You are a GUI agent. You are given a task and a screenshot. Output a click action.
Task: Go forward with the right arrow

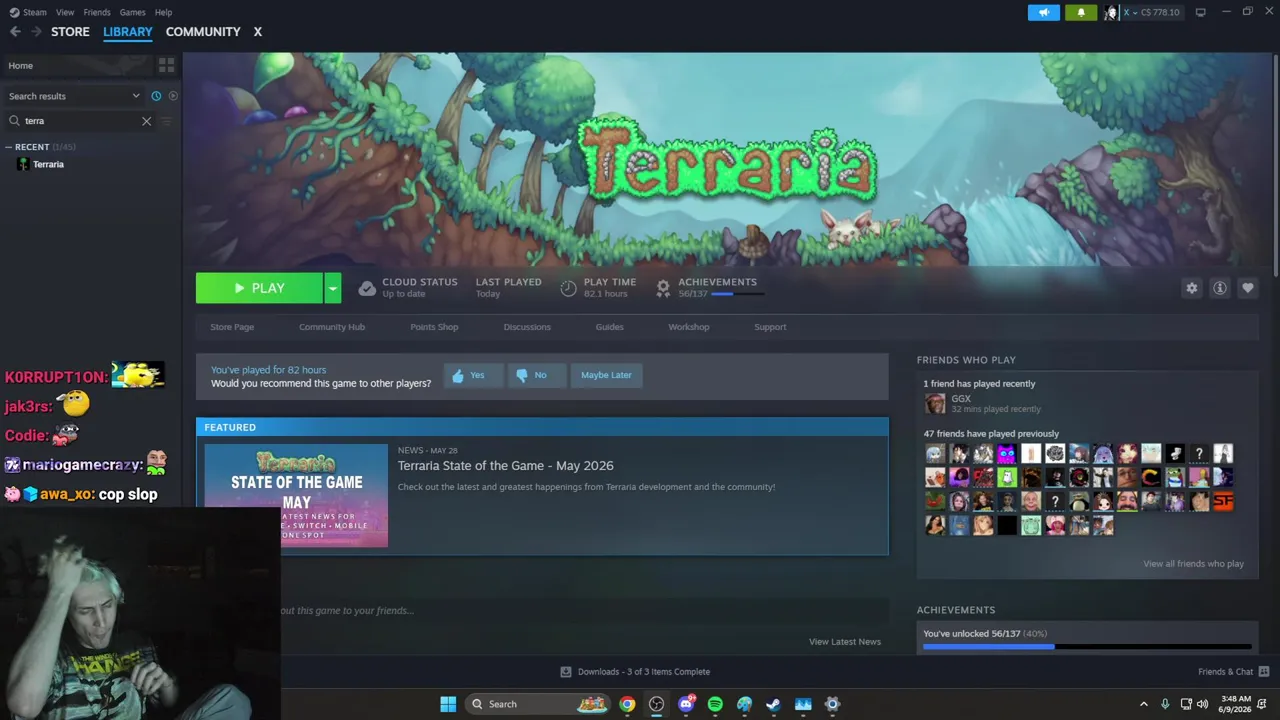click(36, 32)
